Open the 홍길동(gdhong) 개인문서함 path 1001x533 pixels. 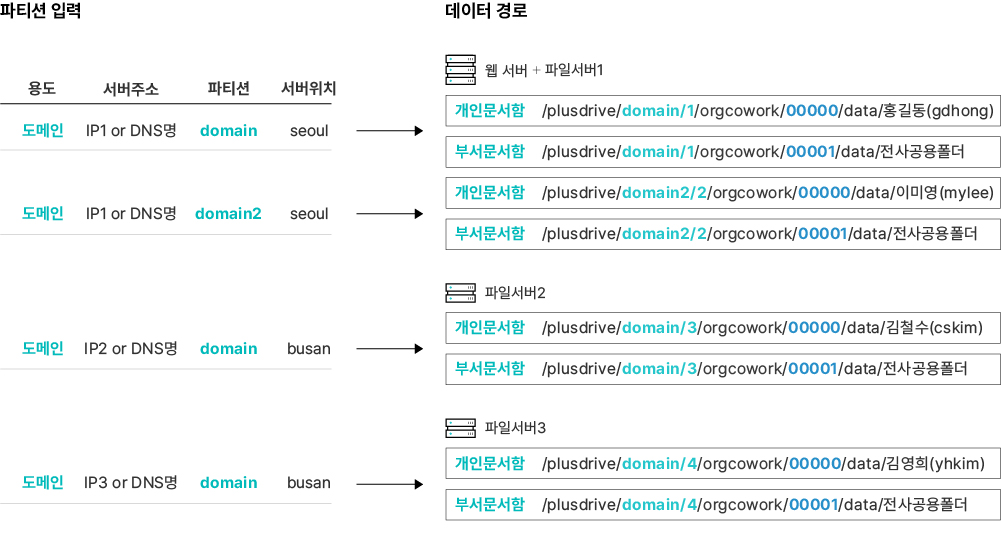(723, 111)
